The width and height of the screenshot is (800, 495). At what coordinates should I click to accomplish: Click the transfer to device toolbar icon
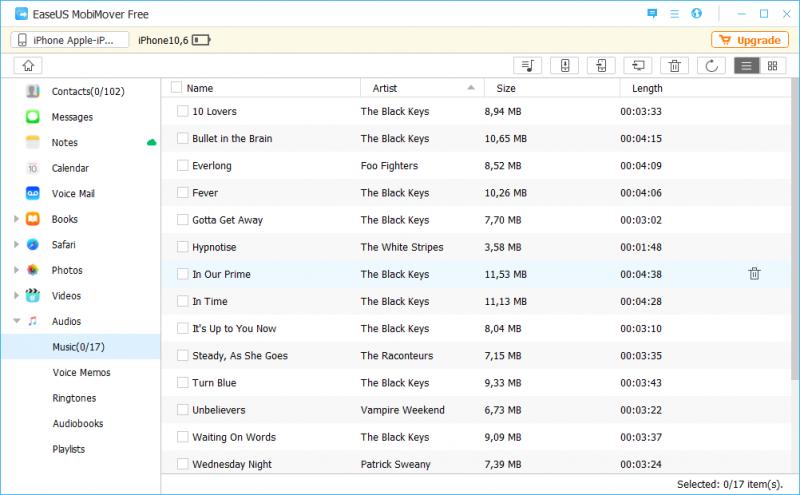point(565,65)
